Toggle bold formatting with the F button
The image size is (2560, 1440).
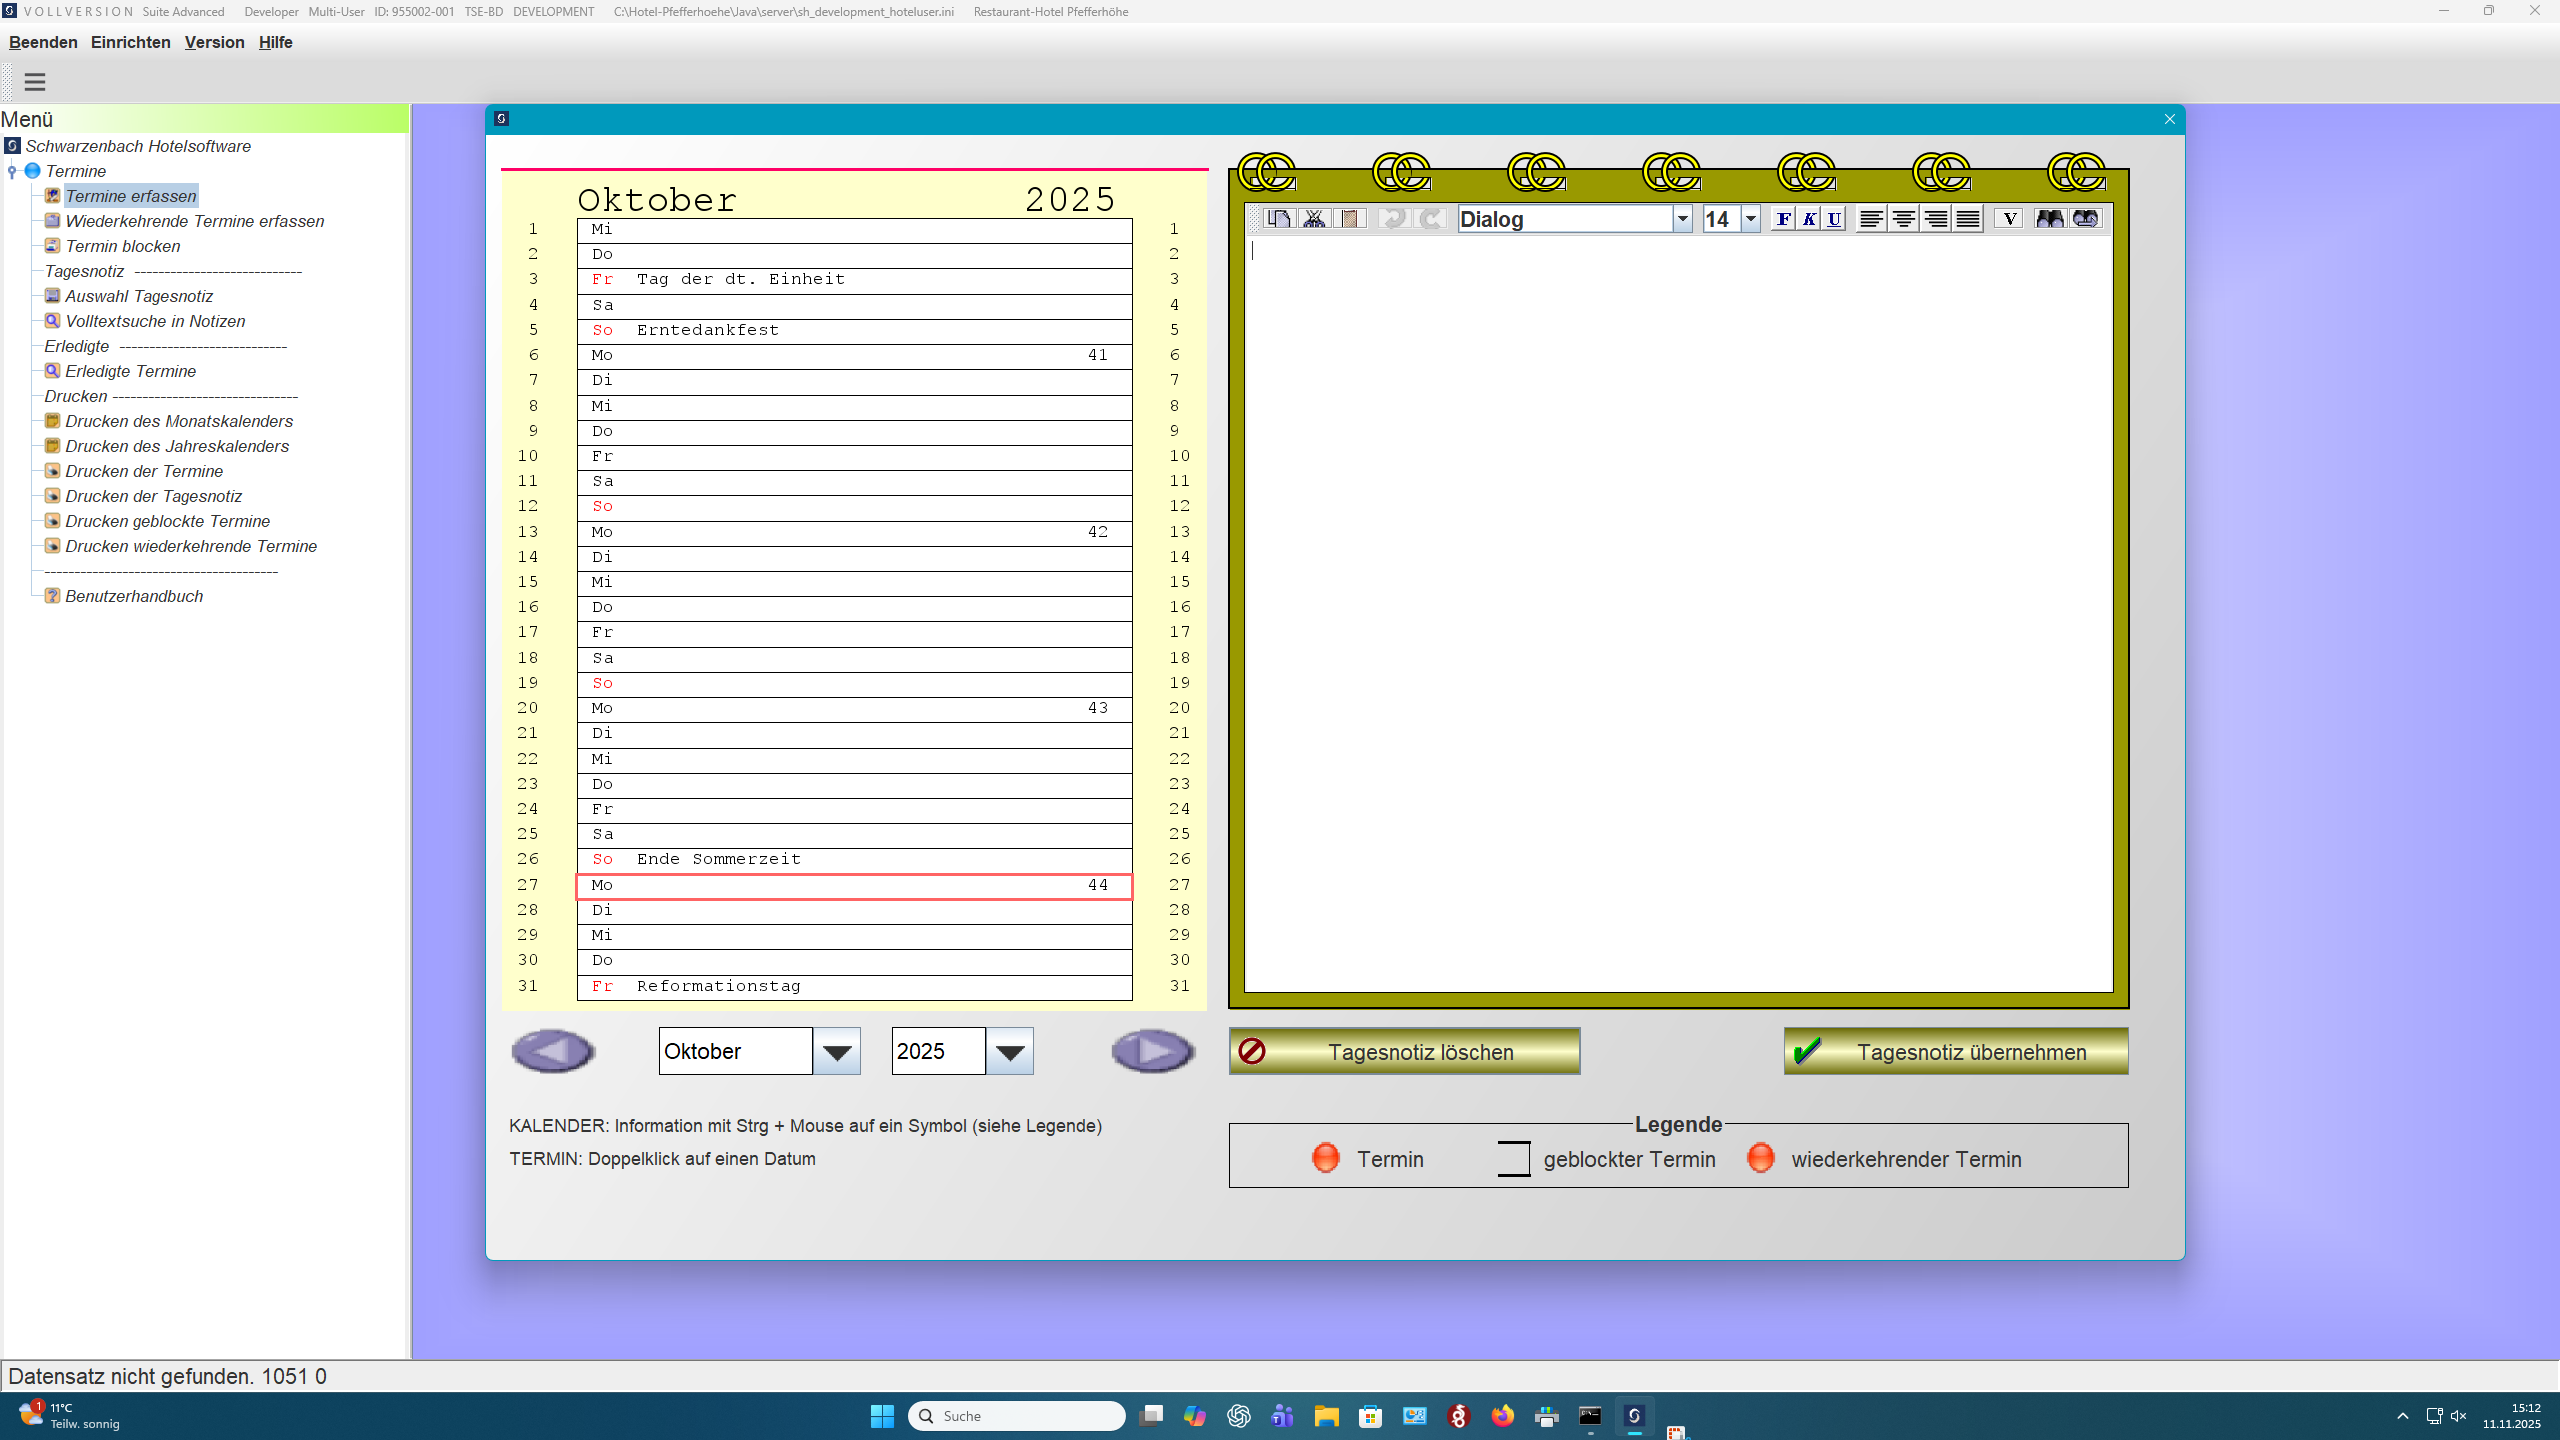[1784, 218]
